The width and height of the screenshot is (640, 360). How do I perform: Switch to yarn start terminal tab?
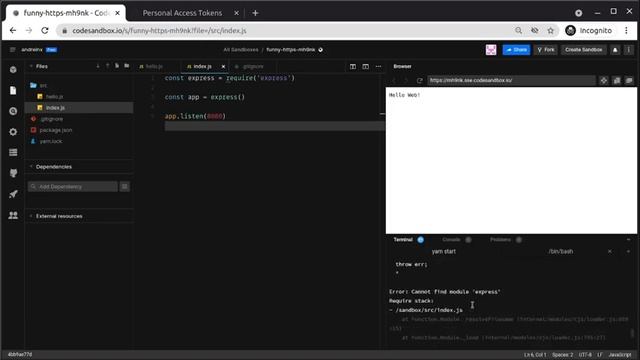444,251
